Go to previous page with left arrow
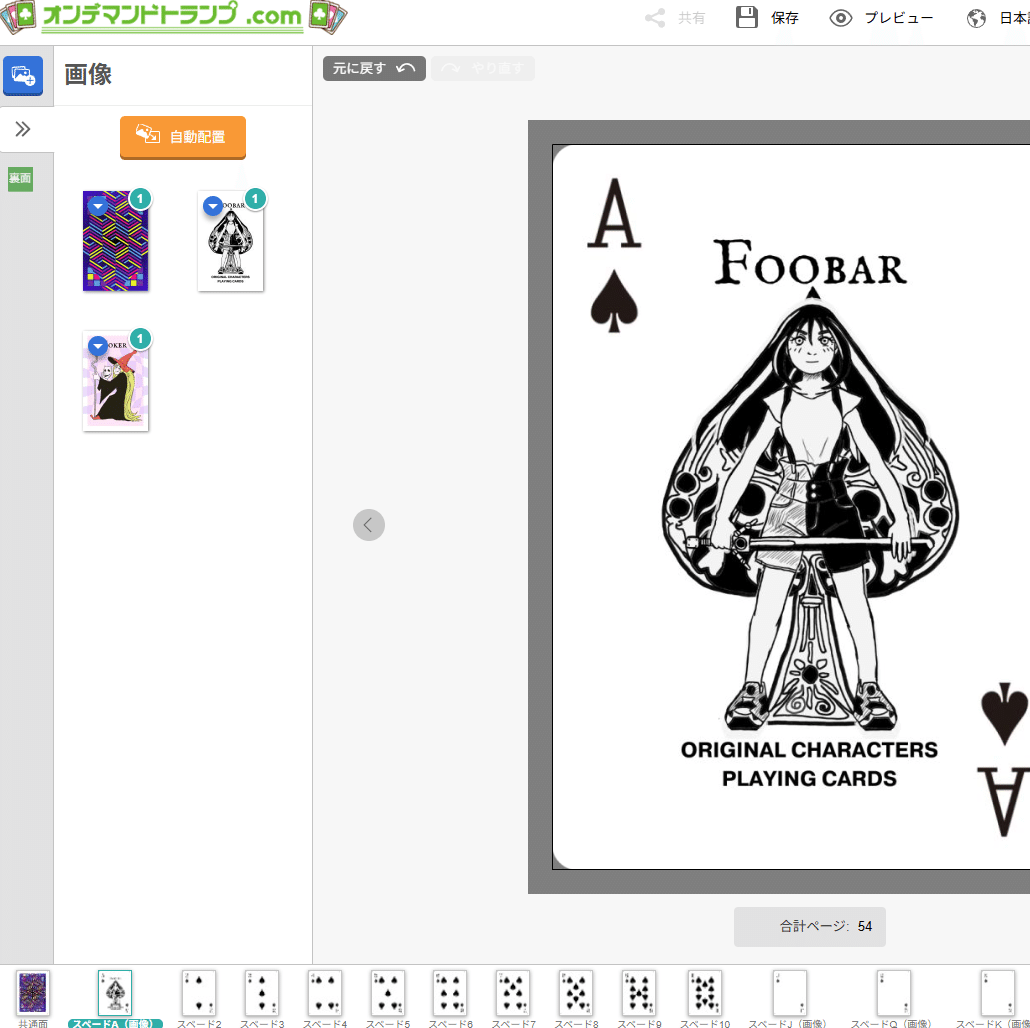Viewport: 1030px width, 1028px height. 369,525
